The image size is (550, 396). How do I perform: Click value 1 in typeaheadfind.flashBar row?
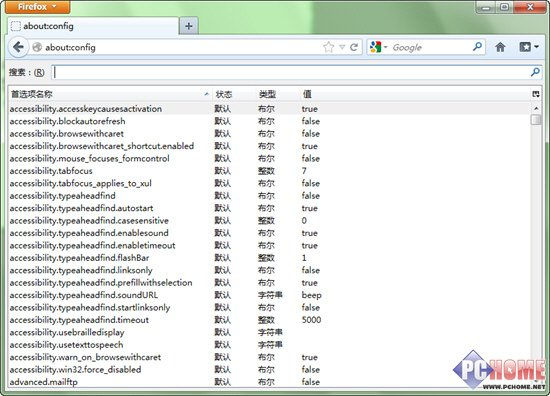click(304, 258)
